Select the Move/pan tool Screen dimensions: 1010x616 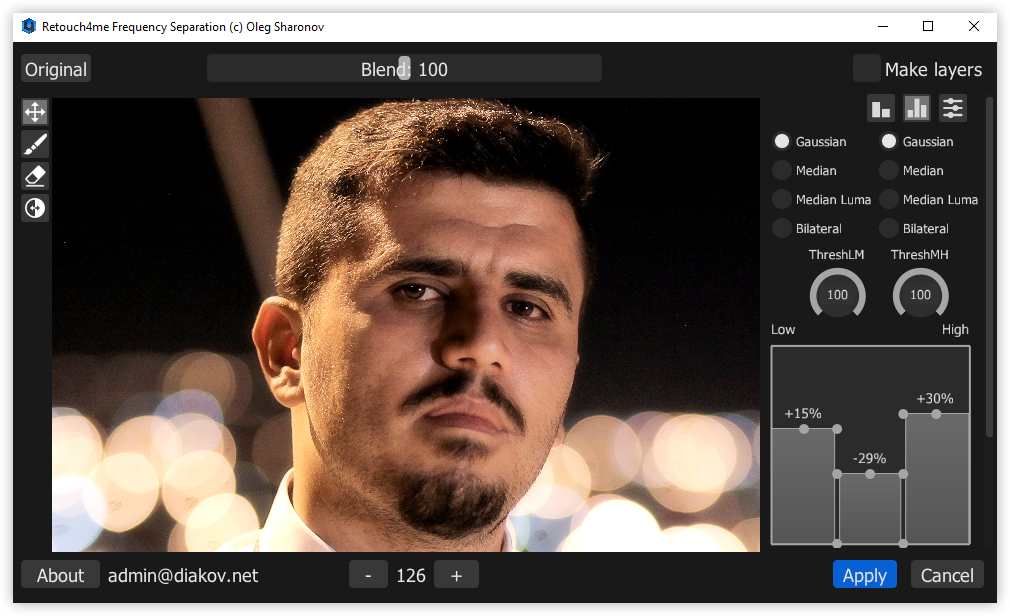(35, 112)
